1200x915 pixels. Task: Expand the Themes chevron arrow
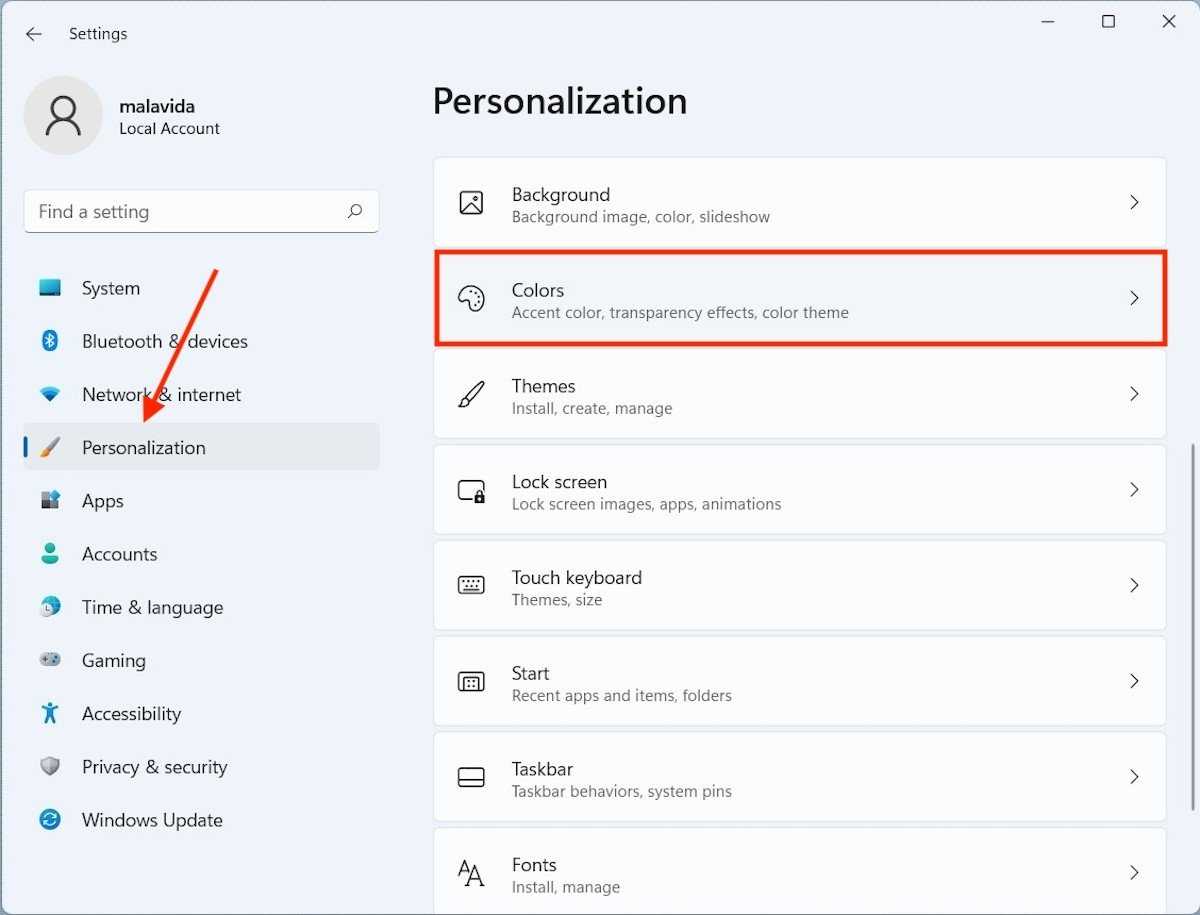pyautogui.click(x=1134, y=394)
